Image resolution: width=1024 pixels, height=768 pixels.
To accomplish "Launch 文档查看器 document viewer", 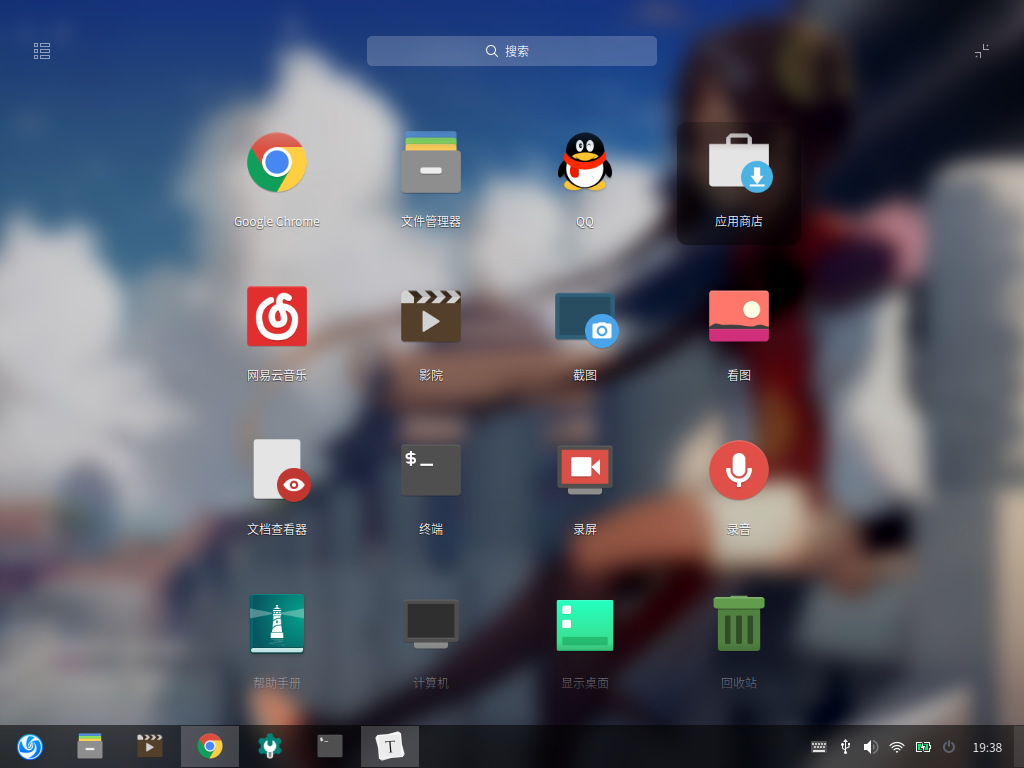I will (x=277, y=471).
